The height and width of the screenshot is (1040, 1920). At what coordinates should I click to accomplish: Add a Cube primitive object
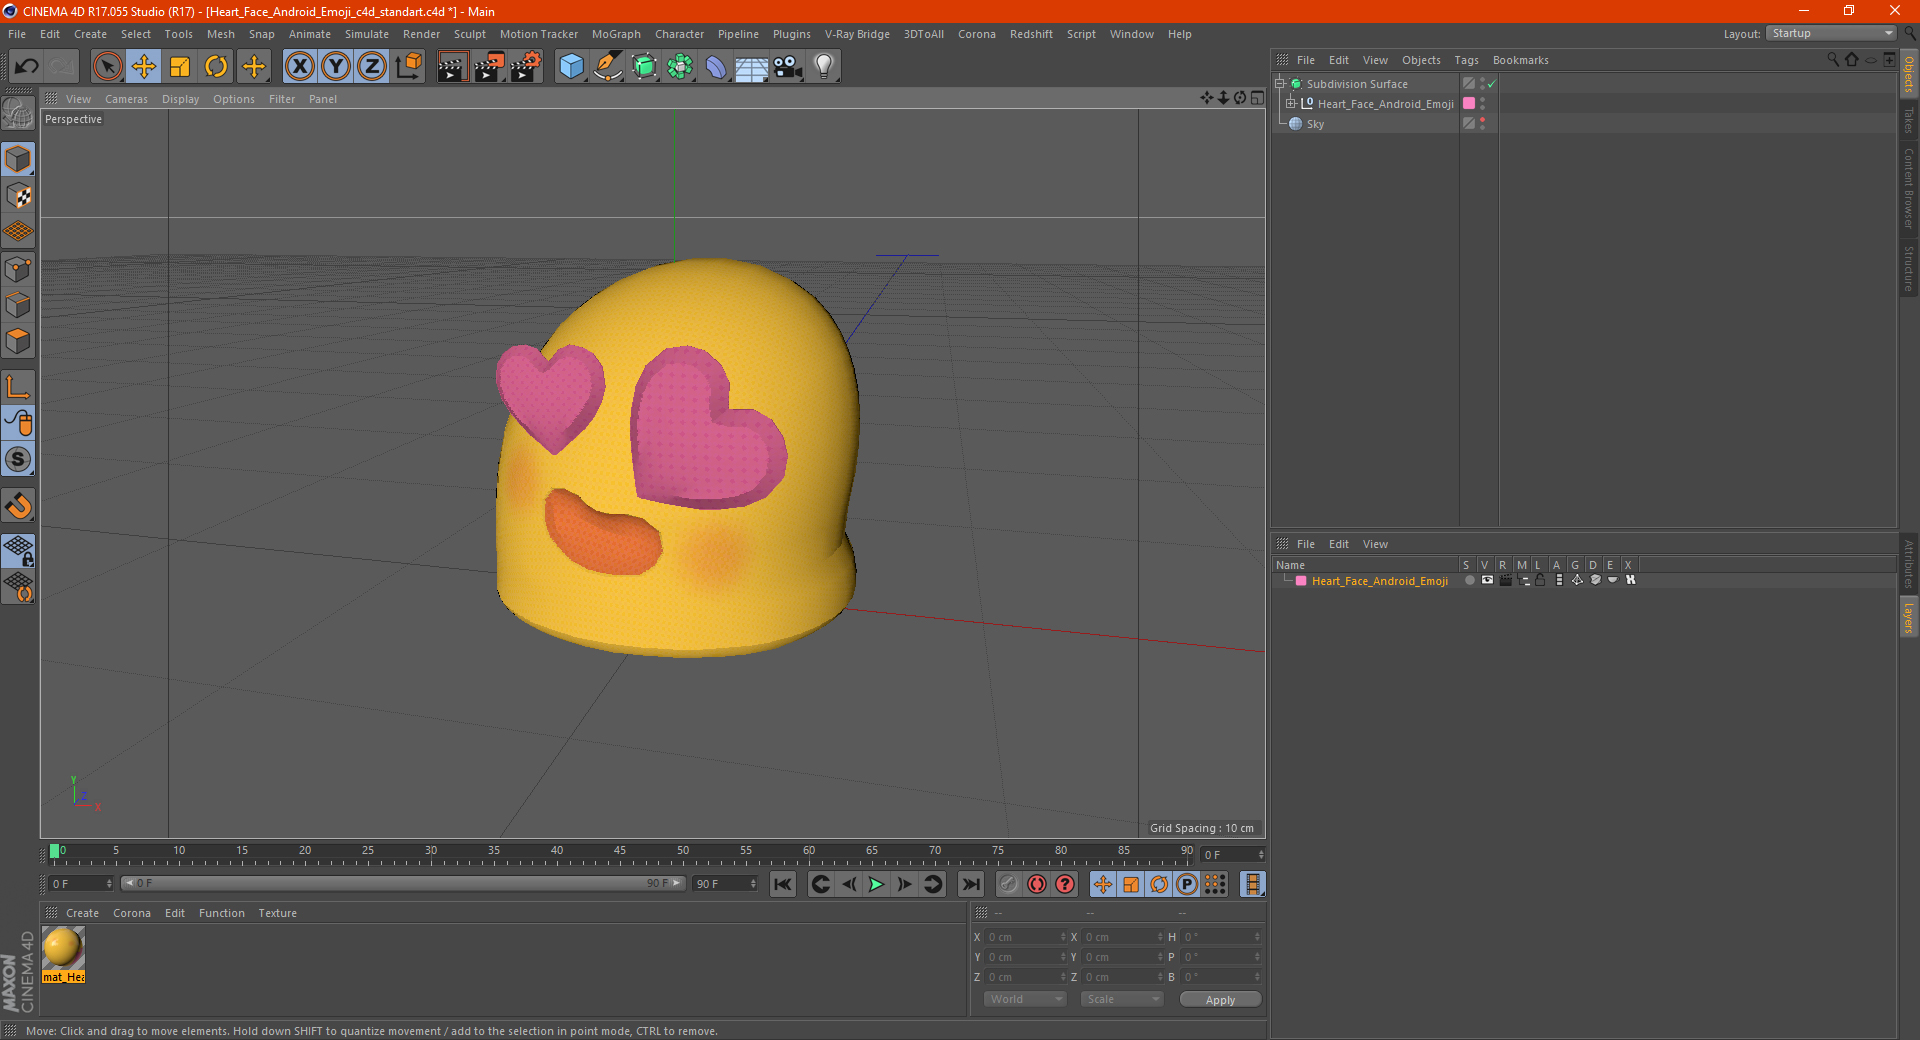click(571, 67)
